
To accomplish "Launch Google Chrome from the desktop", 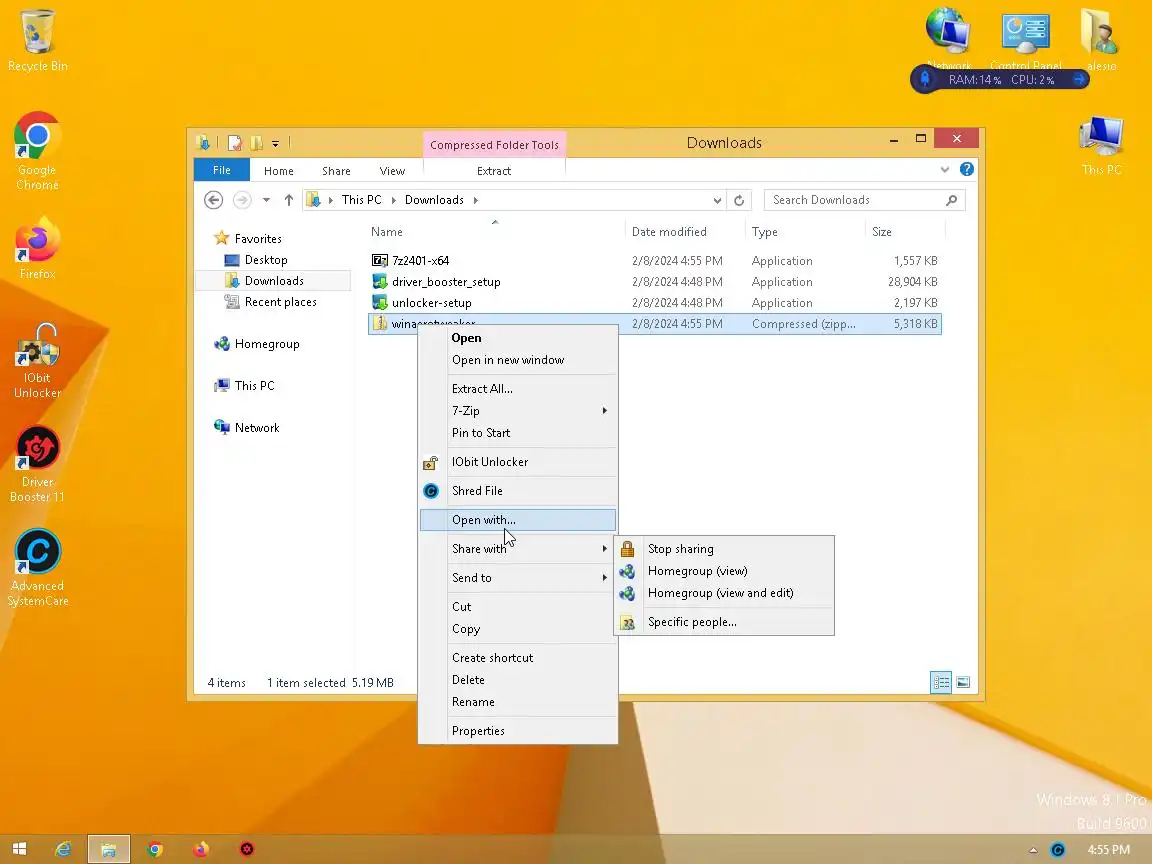I will coord(37,151).
